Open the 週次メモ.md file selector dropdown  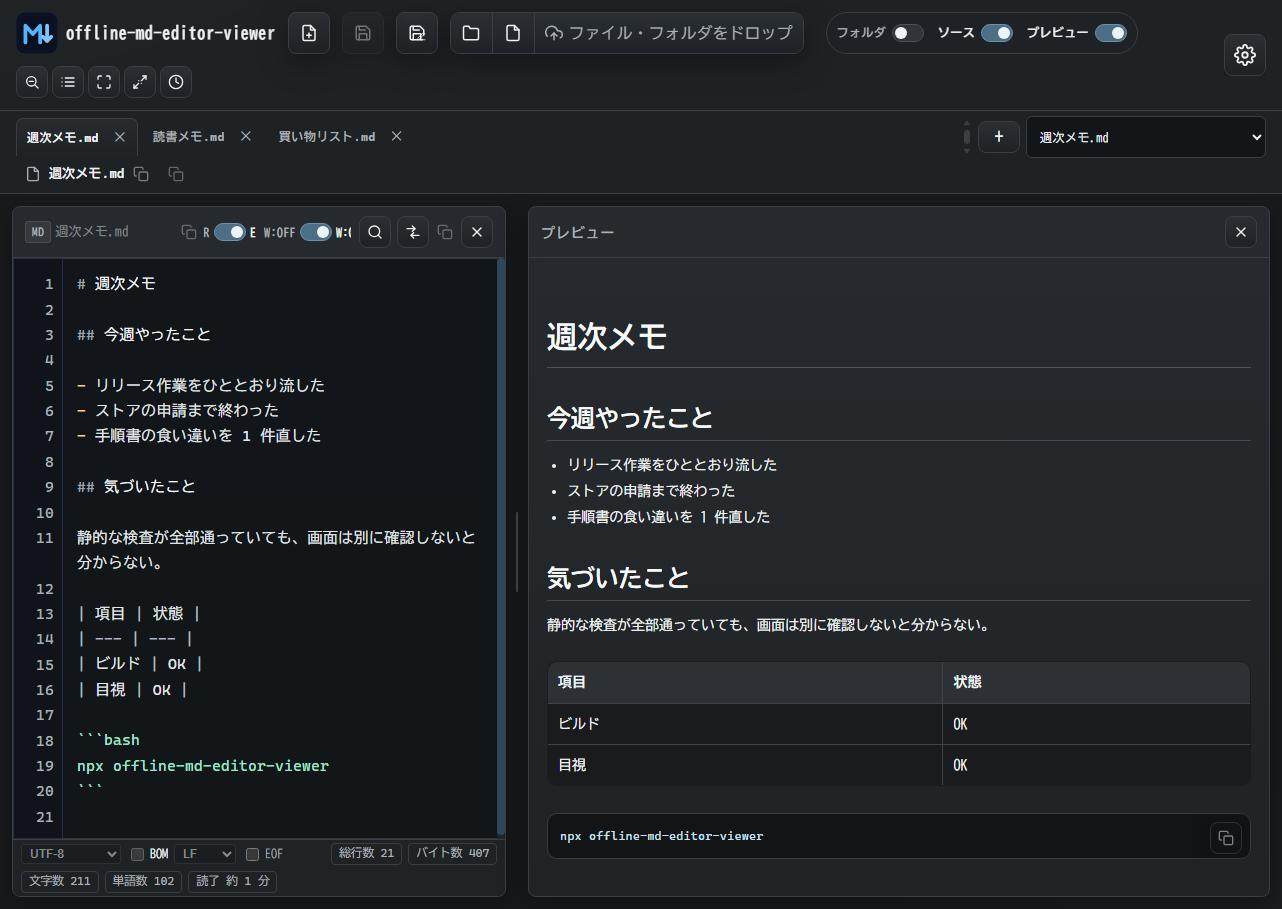click(1146, 137)
